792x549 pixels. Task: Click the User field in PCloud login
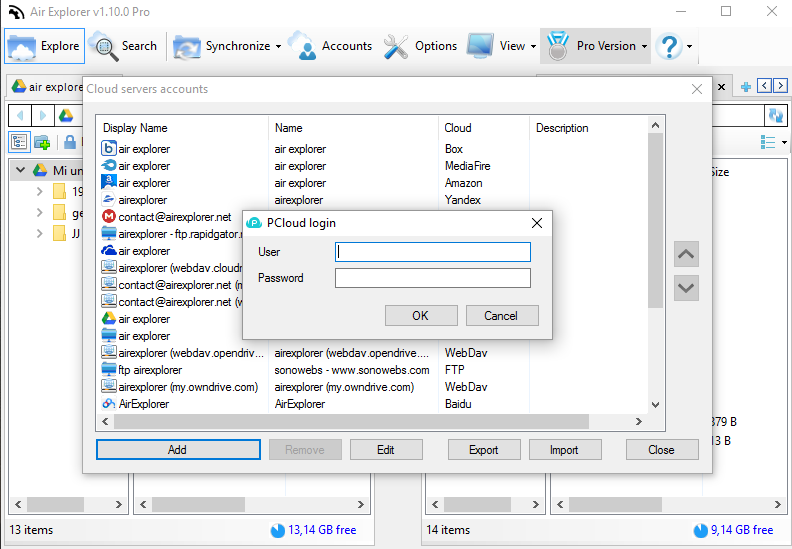click(433, 252)
